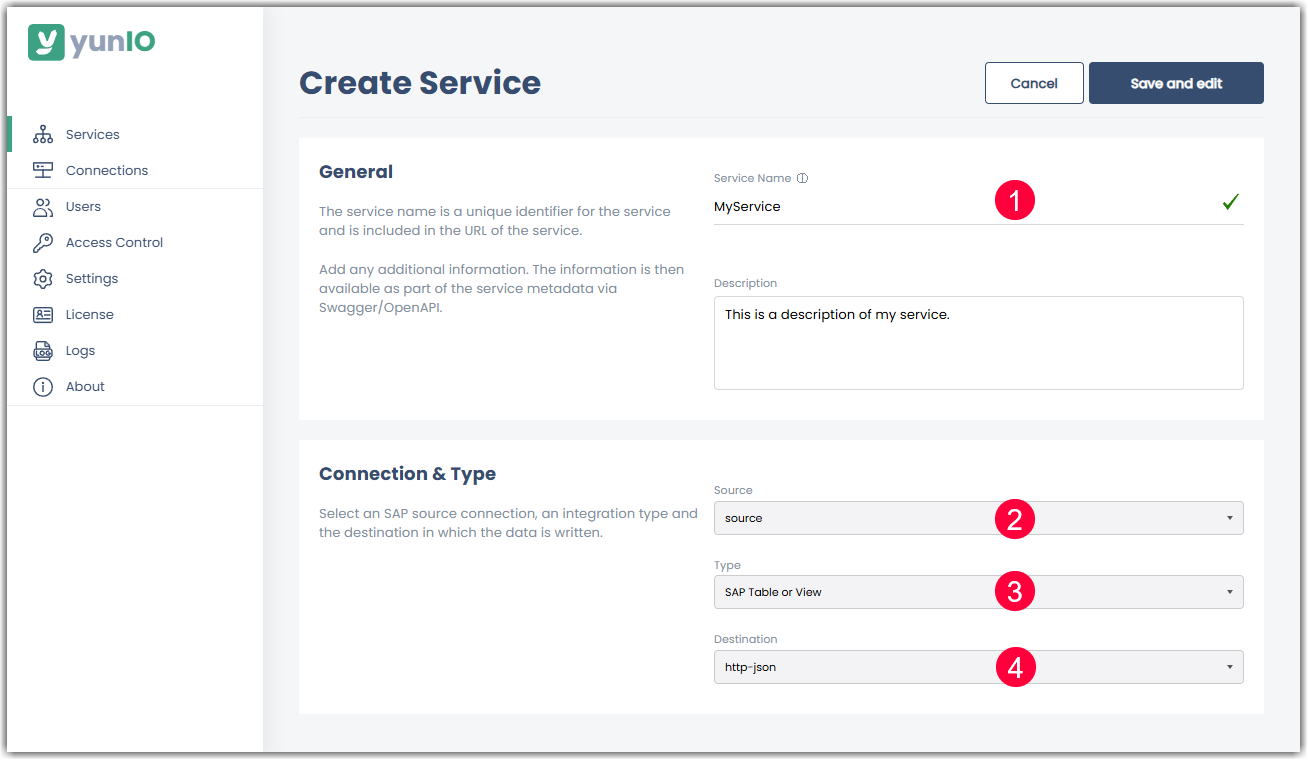Click the yunIO logo
Image resolution: width=1308 pixels, height=760 pixels.
[x=91, y=42]
